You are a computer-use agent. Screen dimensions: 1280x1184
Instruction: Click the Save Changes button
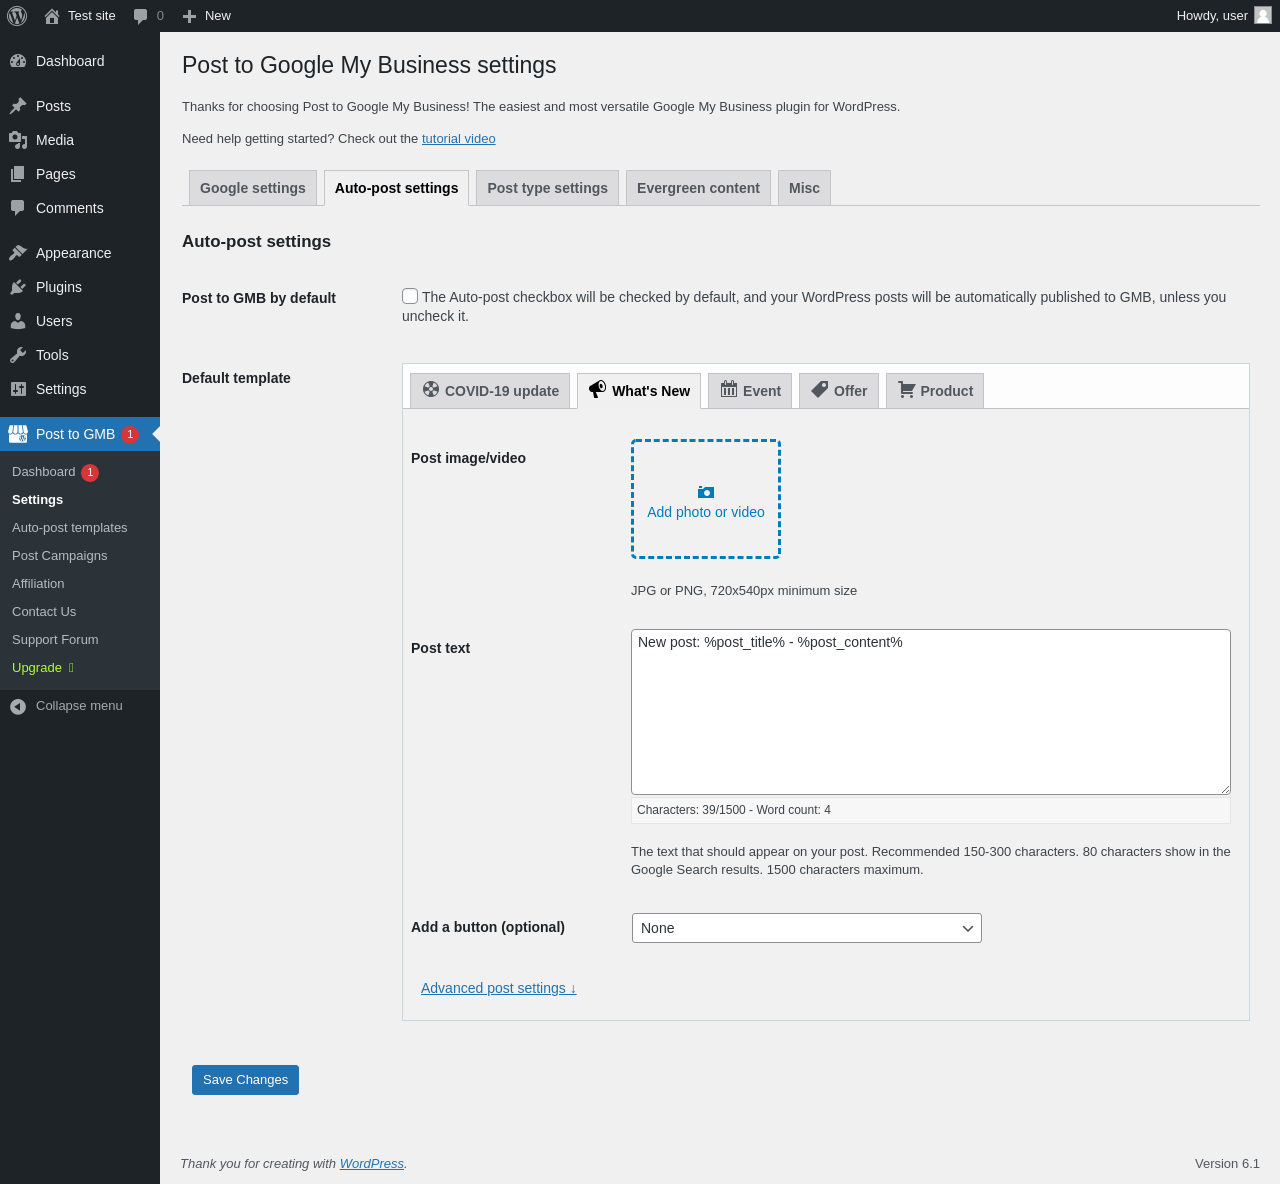pos(245,1080)
